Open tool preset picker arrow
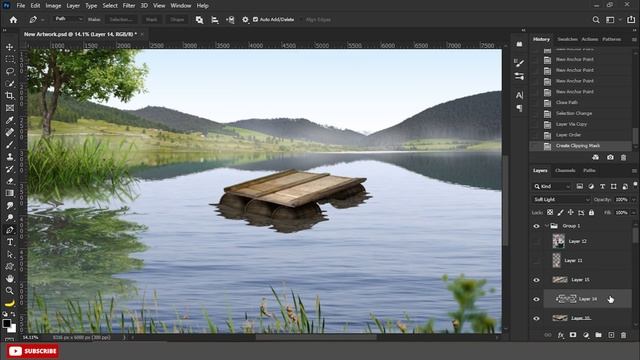640x360 pixels. (42, 20)
